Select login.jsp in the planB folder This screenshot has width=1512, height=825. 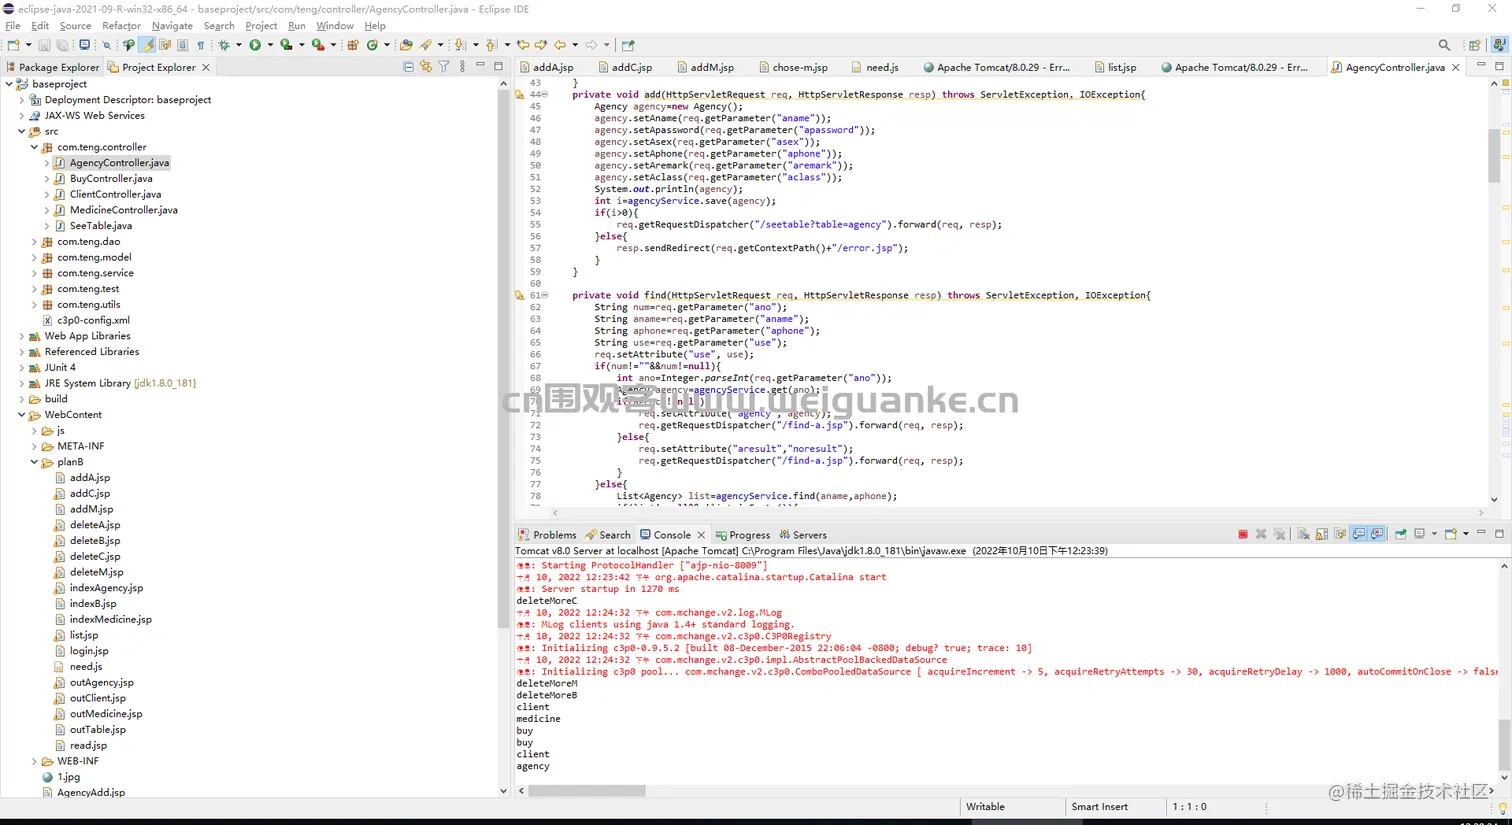click(x=89, y=651)
